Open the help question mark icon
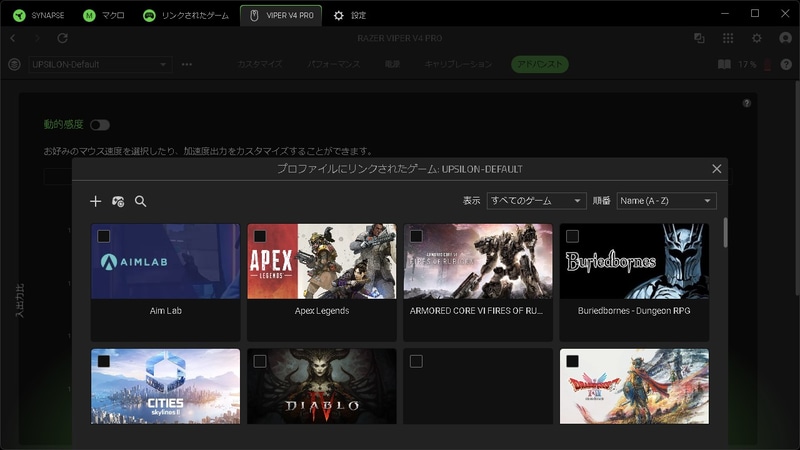800x450 pixels. point(786,64)
